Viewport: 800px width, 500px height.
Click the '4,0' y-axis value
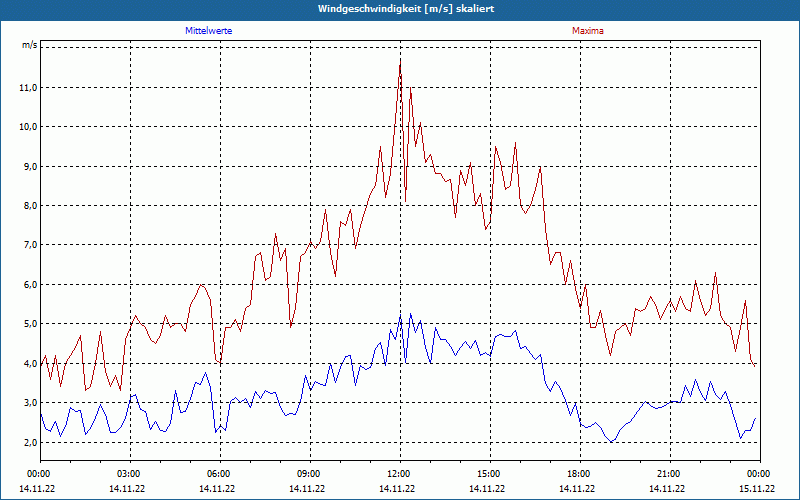[31, 363]
